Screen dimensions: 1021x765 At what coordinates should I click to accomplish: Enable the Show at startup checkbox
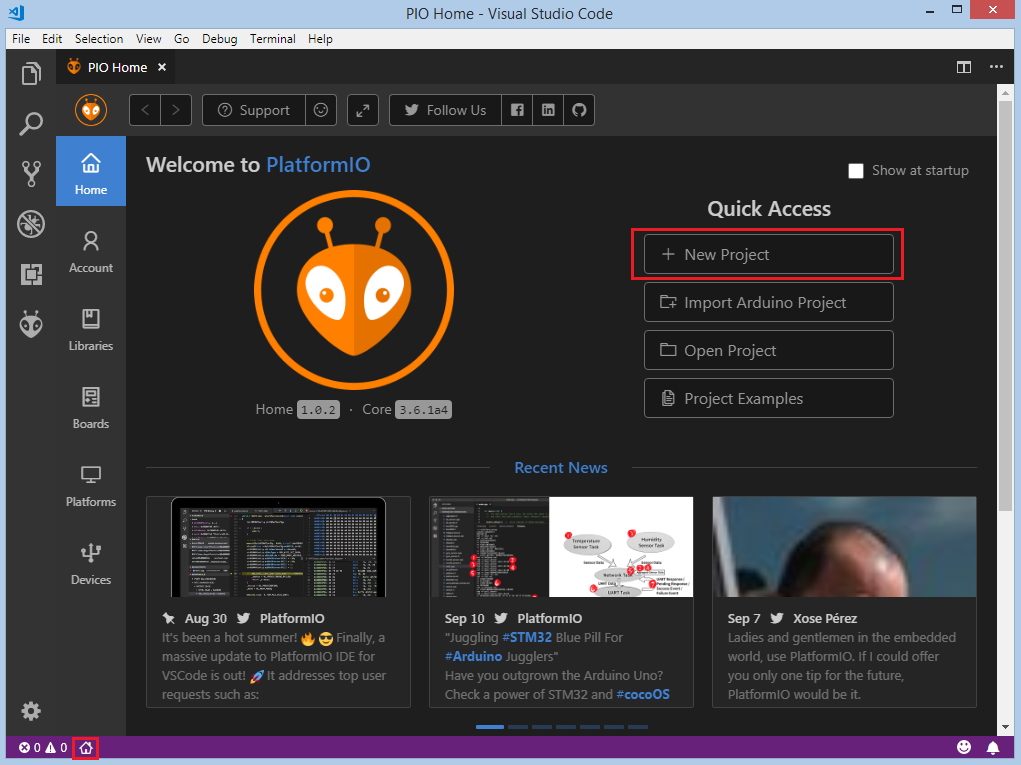coord(856,170)
